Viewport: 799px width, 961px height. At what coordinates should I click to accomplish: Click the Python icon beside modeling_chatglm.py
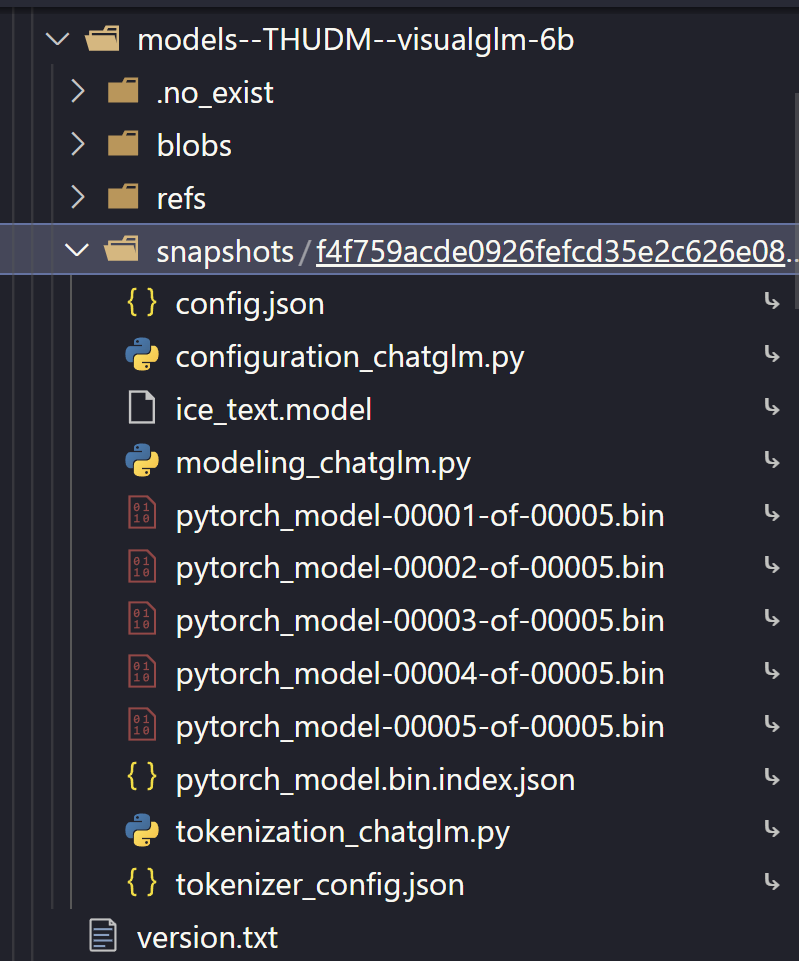tap(142, 462)
